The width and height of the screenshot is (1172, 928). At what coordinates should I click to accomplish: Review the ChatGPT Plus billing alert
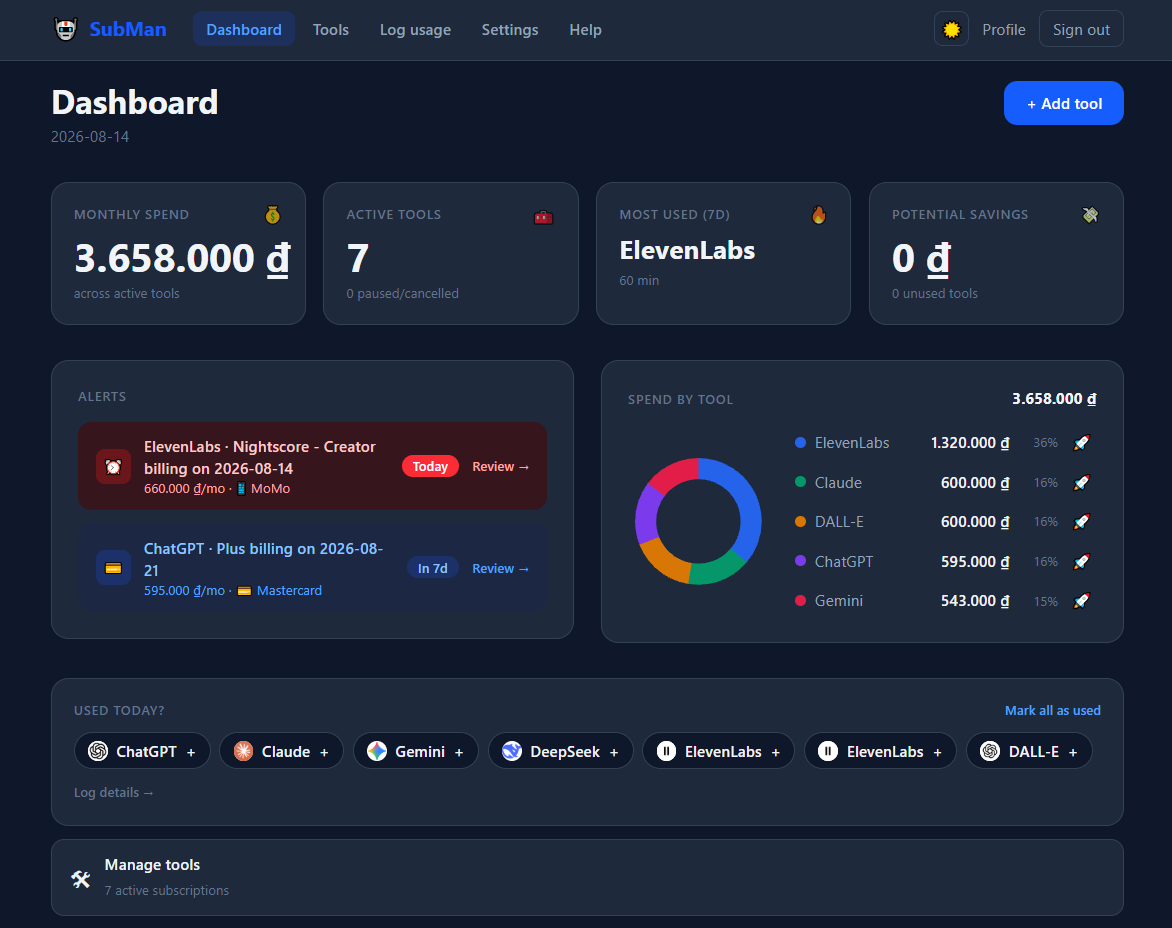coord(501,568)
